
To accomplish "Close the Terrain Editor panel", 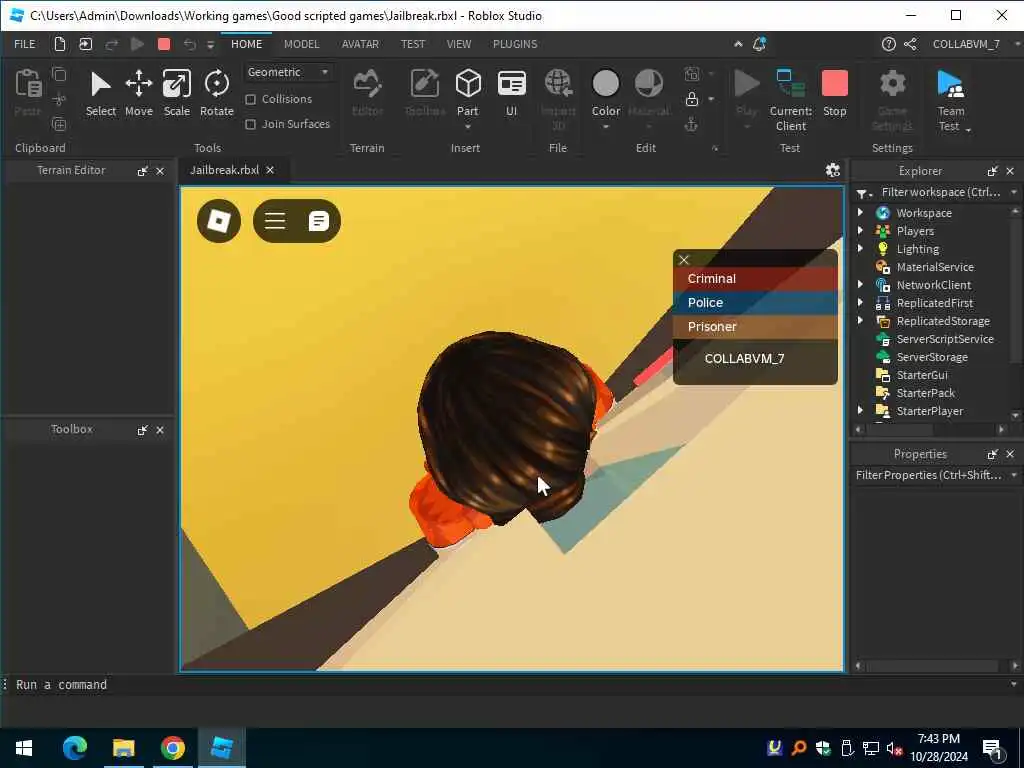I will click(160, 171).
